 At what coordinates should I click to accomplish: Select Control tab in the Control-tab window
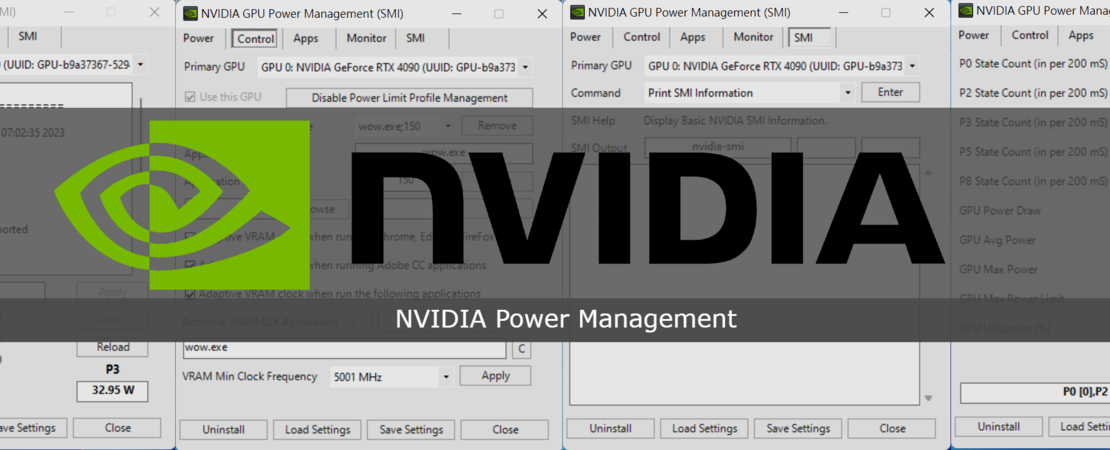[x=256, y=39]
